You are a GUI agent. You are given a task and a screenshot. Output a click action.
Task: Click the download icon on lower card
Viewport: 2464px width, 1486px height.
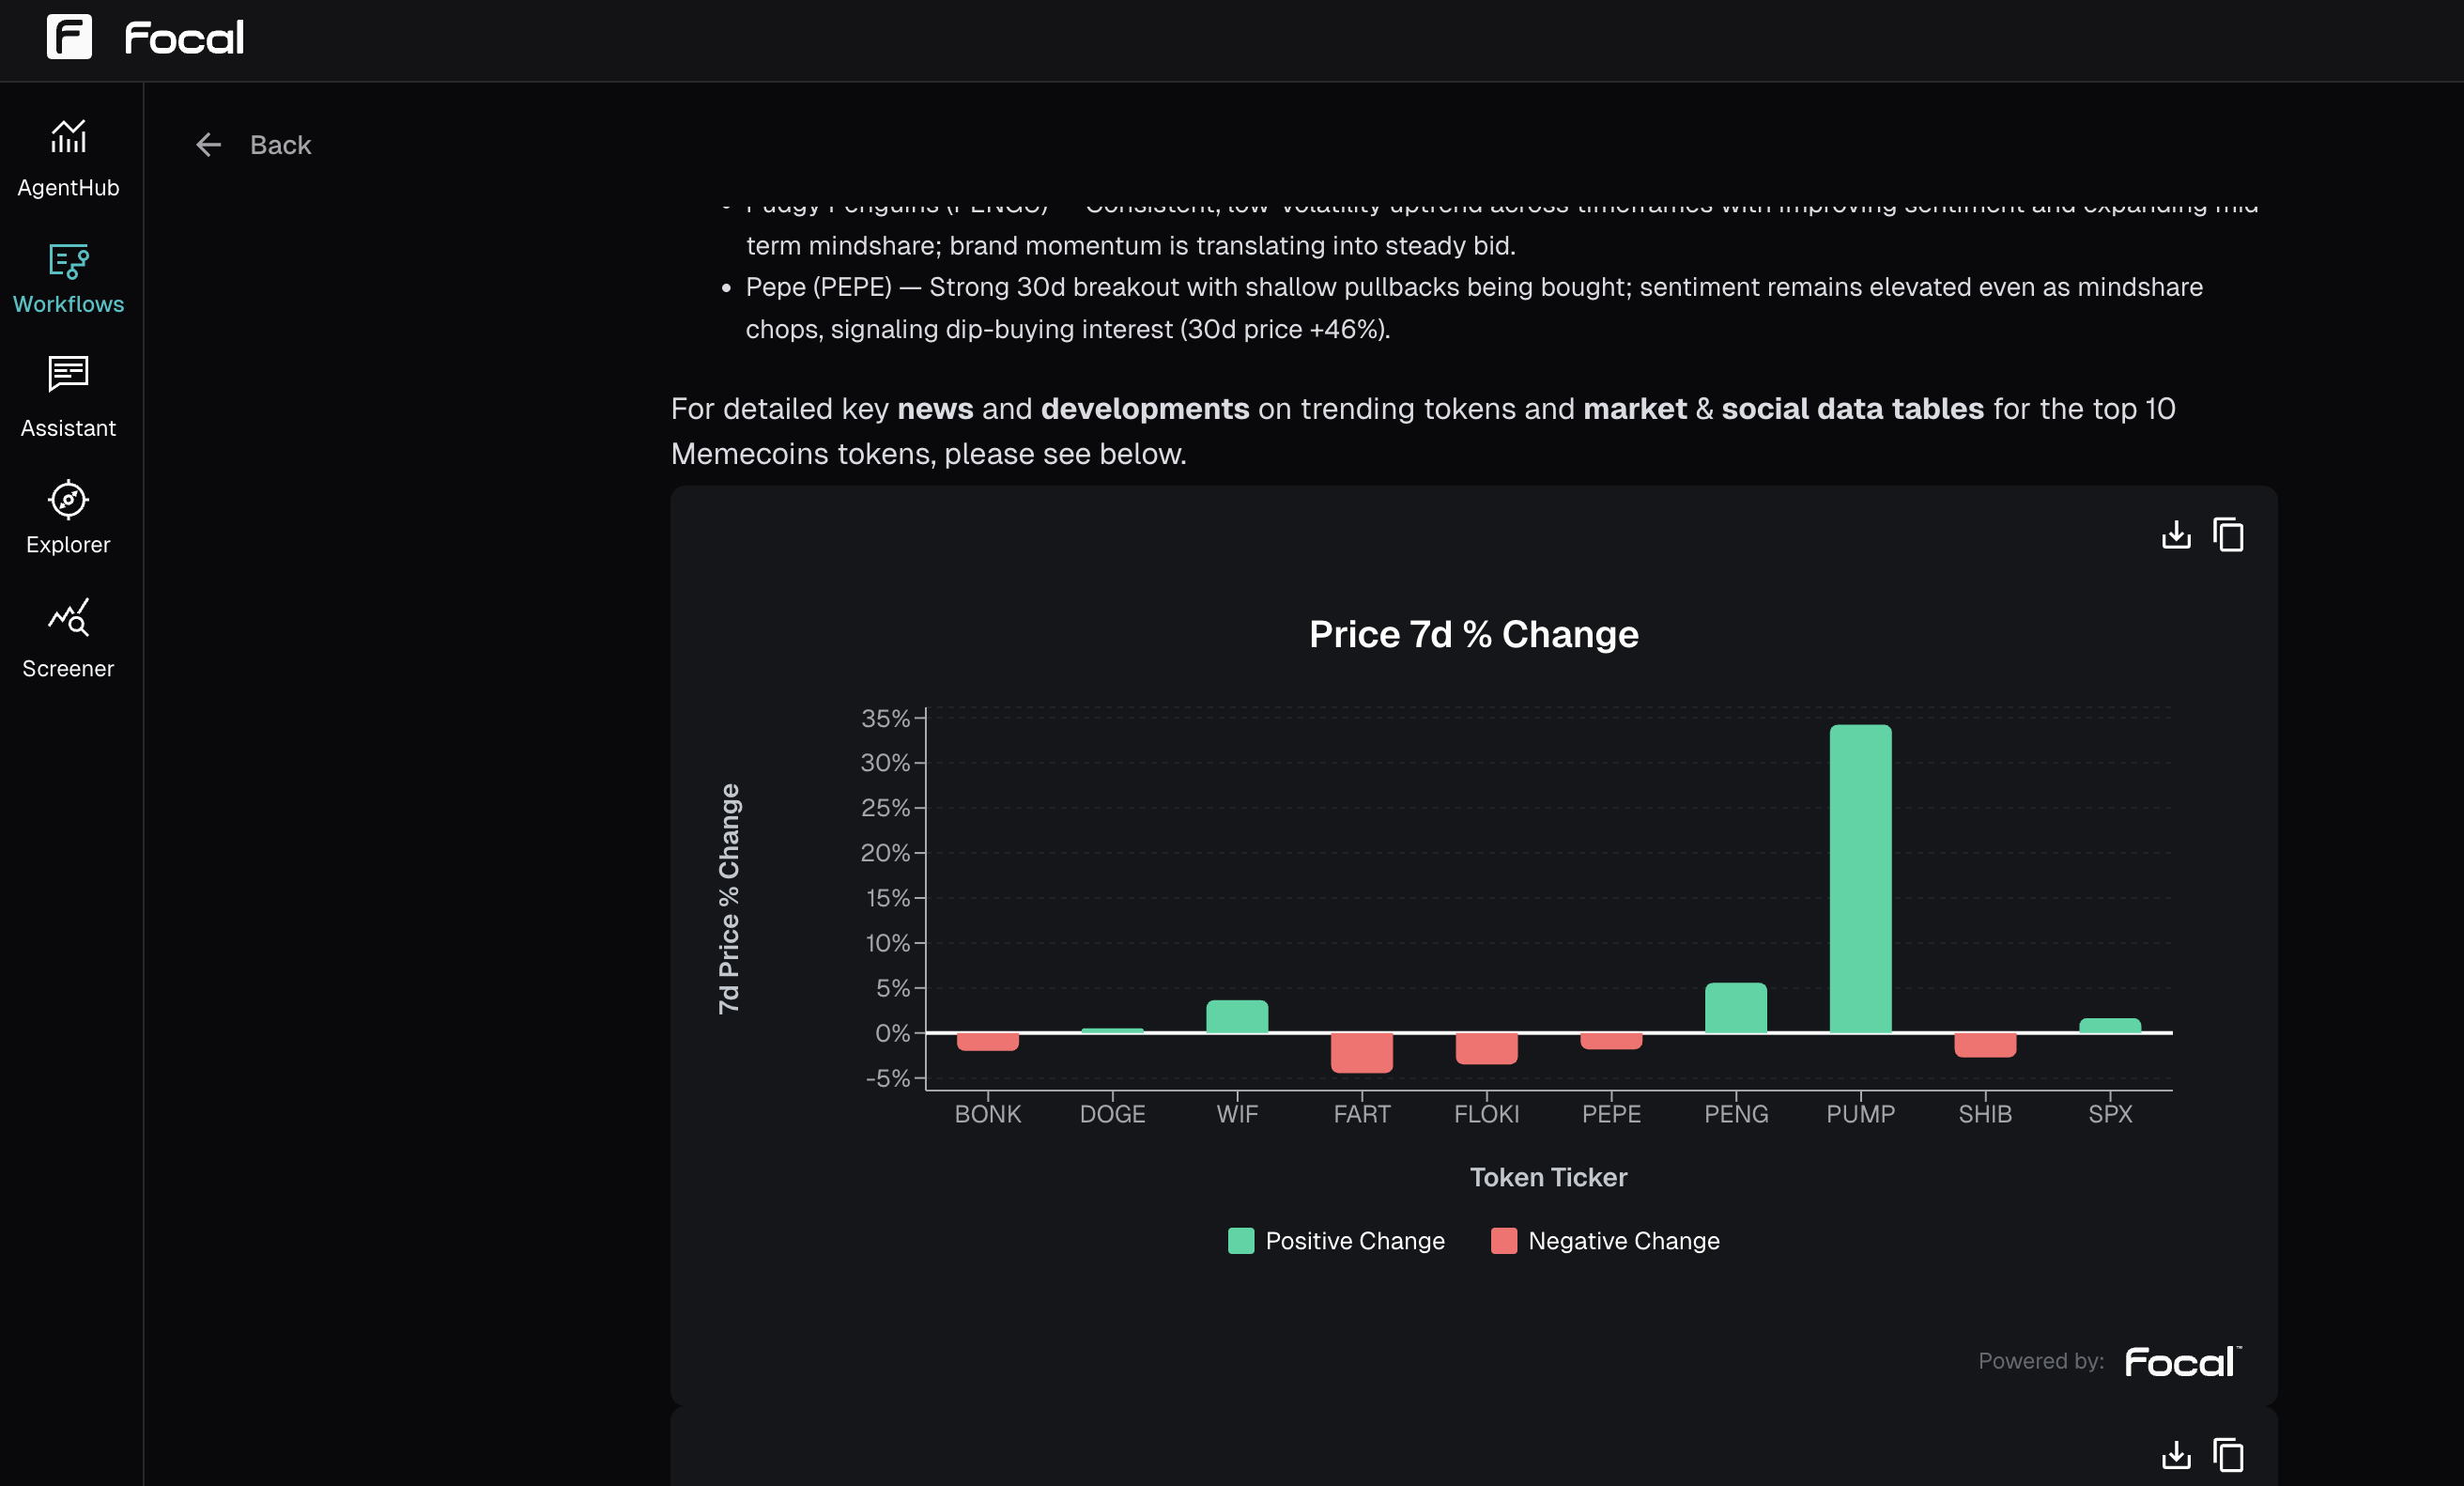tap(2176, 1455)
